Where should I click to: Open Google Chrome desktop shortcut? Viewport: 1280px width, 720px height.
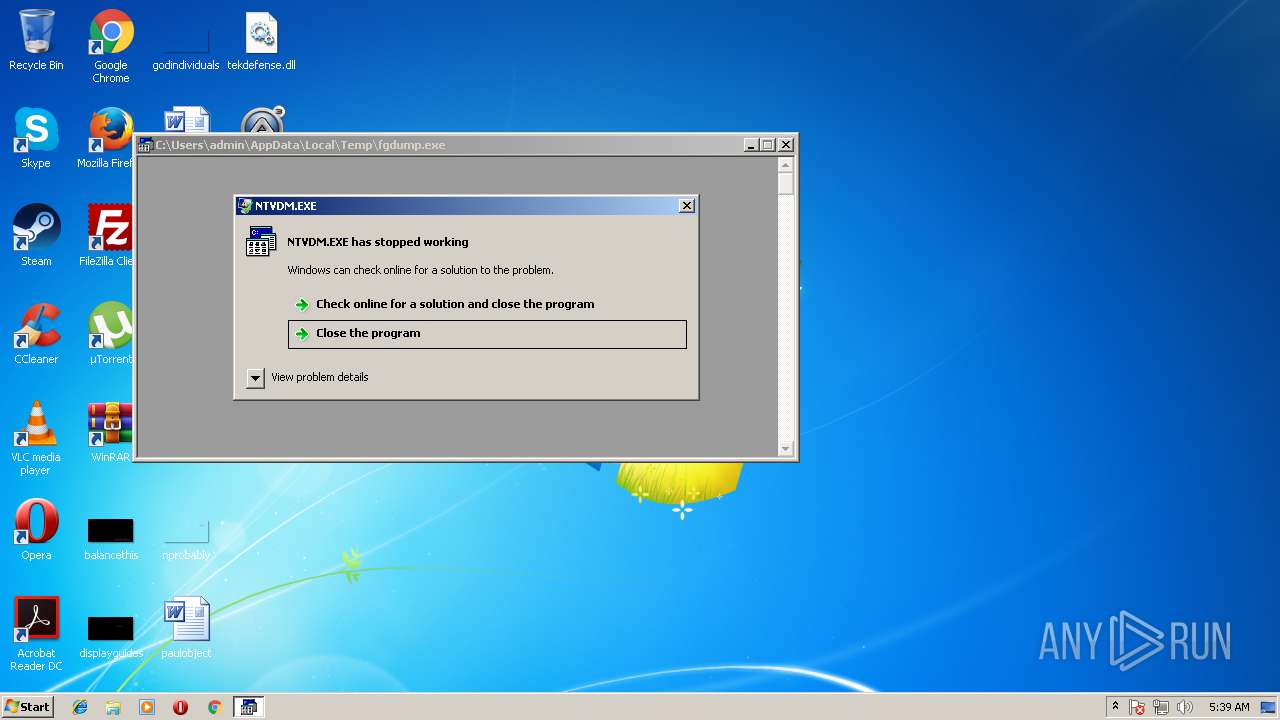click(x=111, y=46)
